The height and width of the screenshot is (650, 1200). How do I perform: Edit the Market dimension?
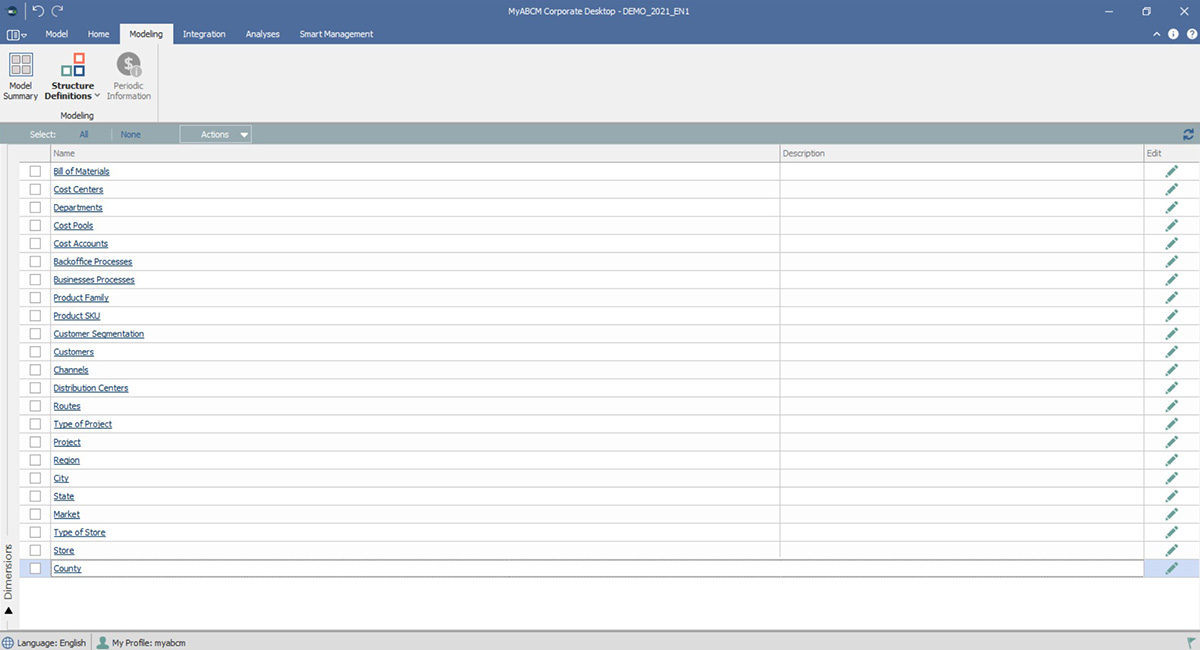pos(1171,514)
